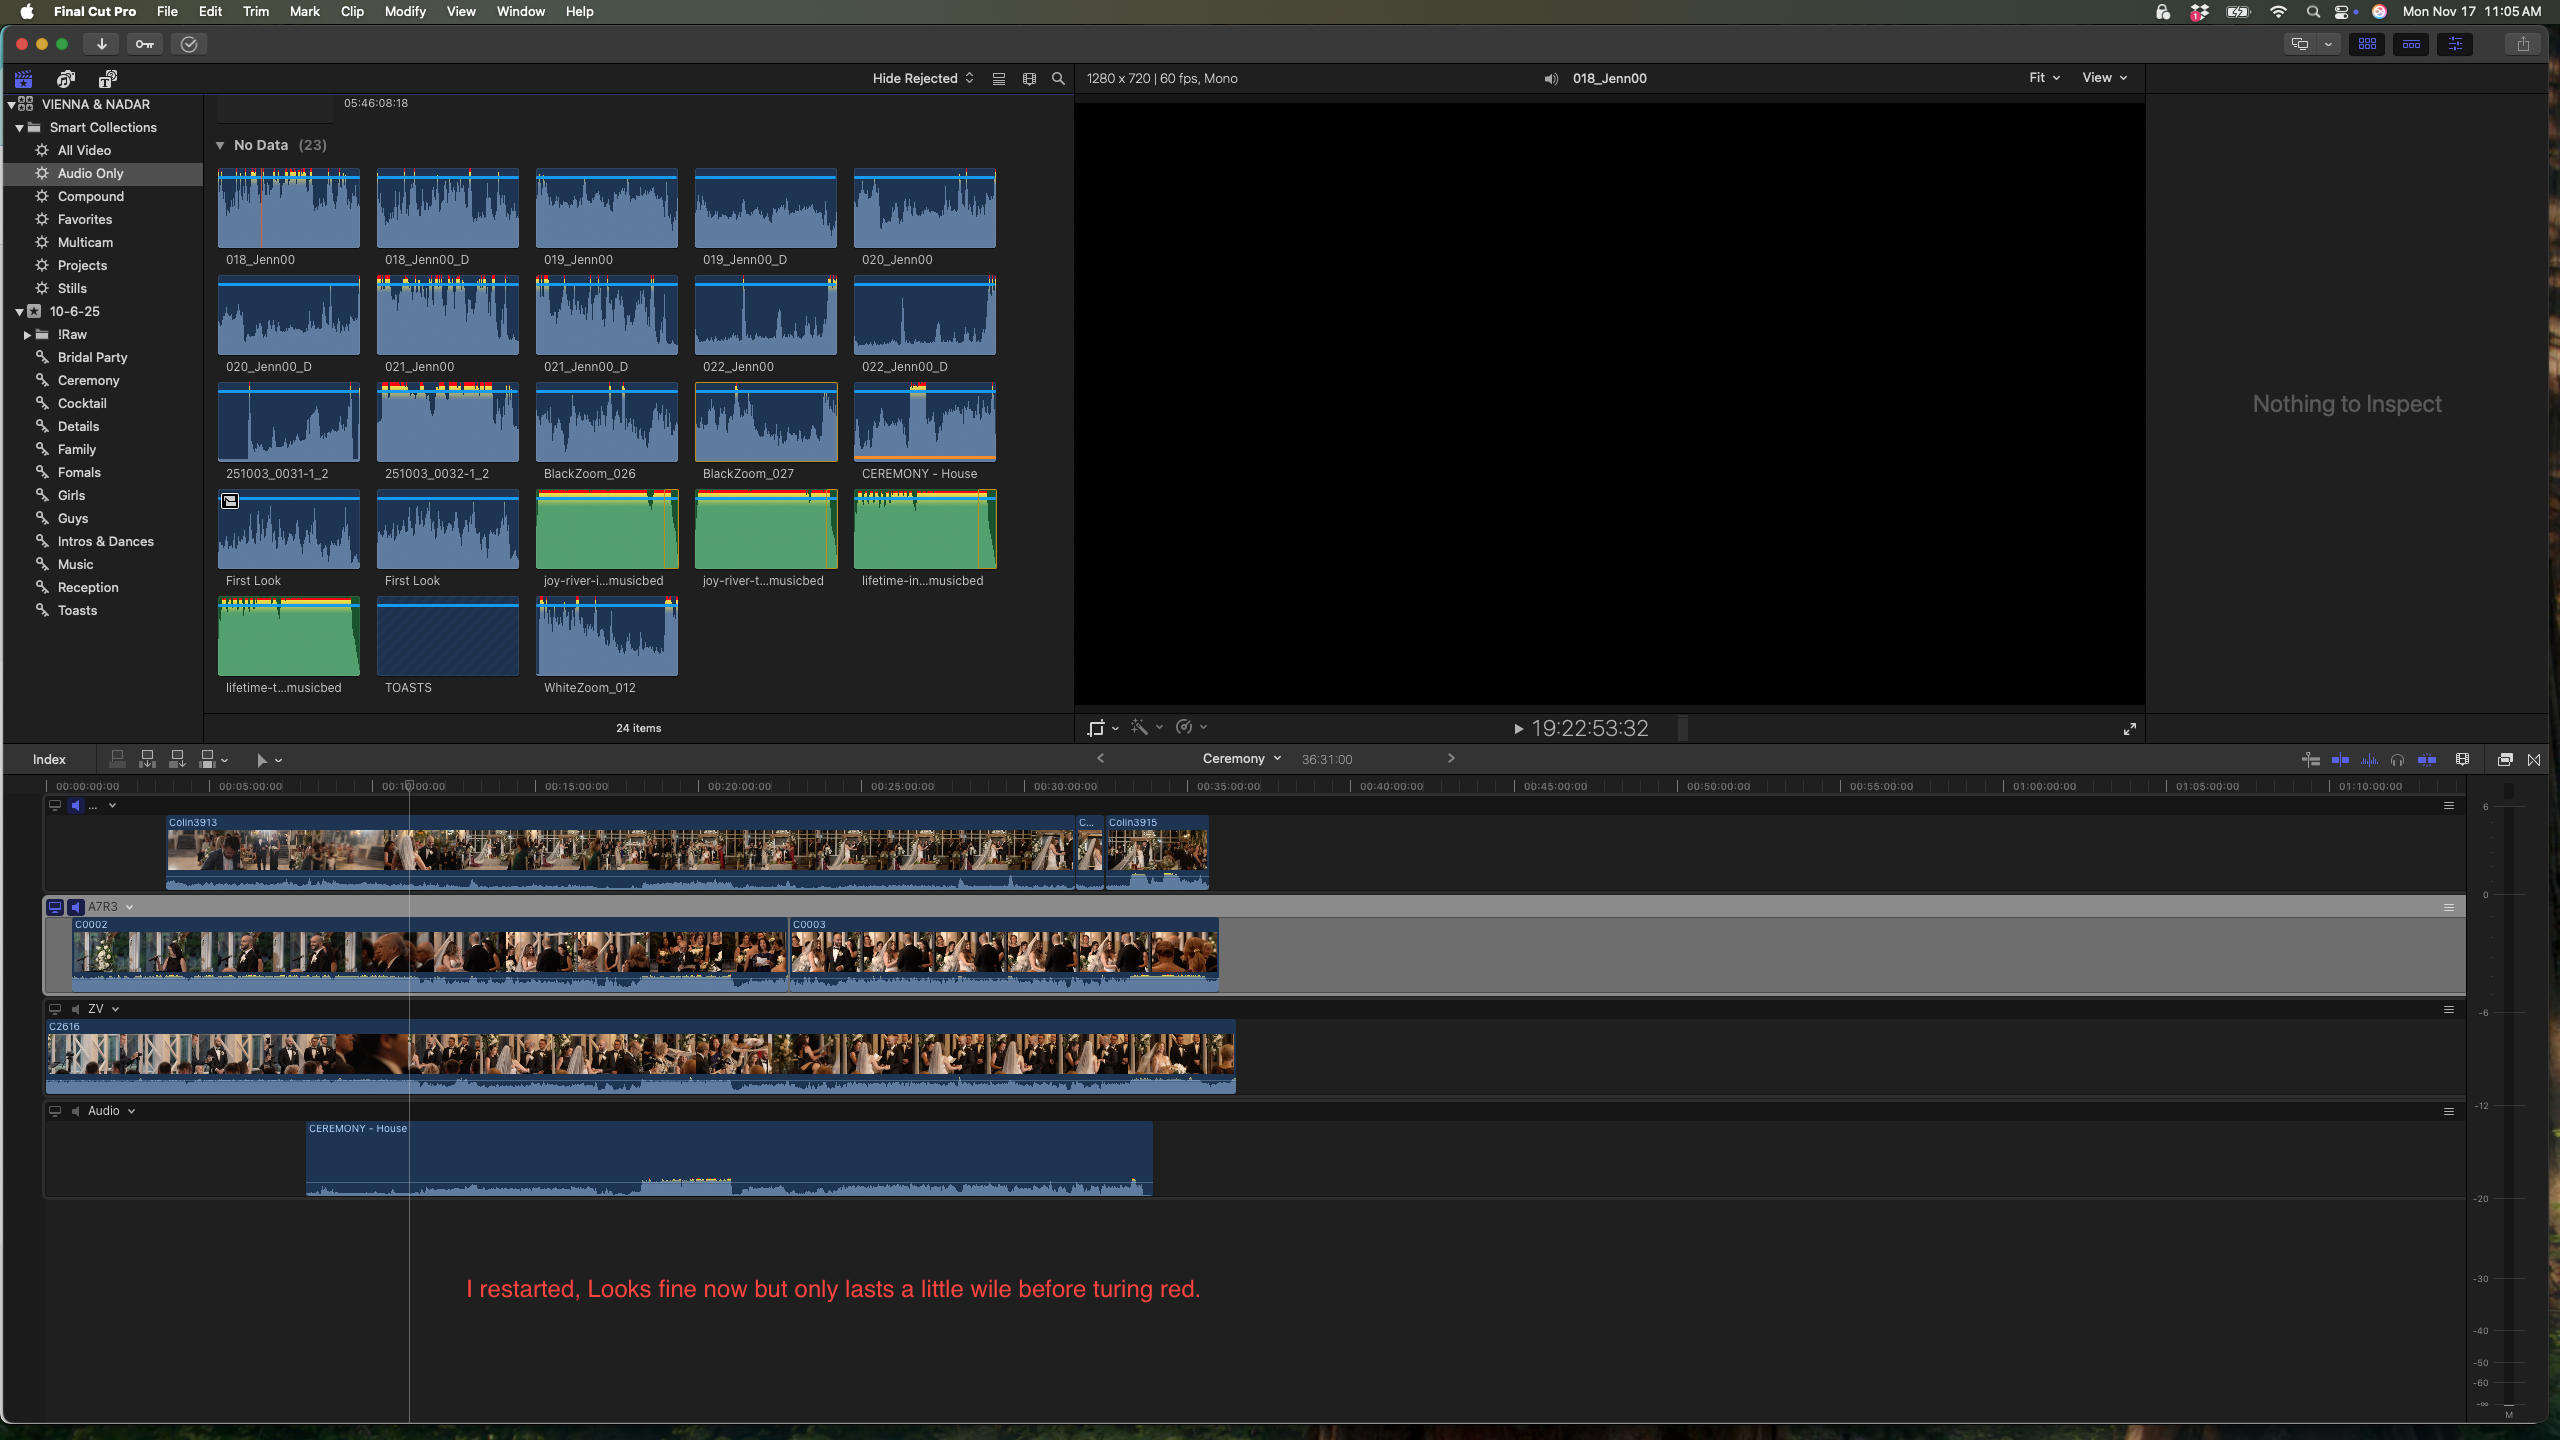The width and height of the screenshot is (2560, 1440).
Task: Open the Trim menu
Action: [256, 12]
